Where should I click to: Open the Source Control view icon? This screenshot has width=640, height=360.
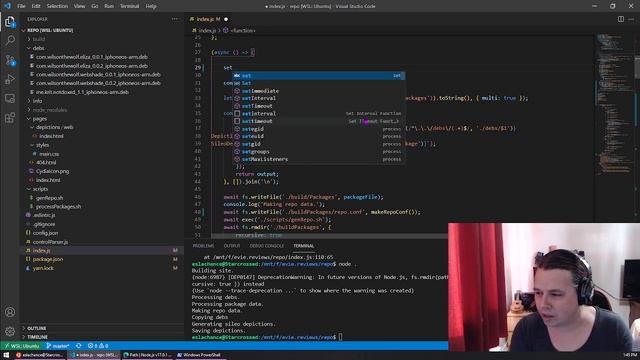pos(10,60)
